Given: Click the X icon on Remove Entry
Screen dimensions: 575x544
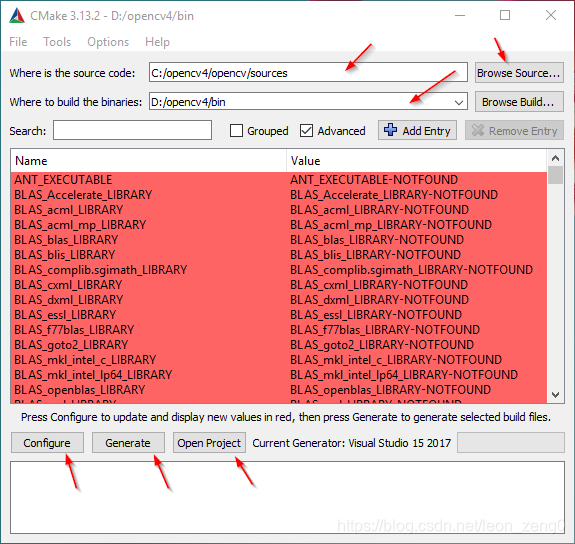Looking at the screenshot, I should click(477, 130).
